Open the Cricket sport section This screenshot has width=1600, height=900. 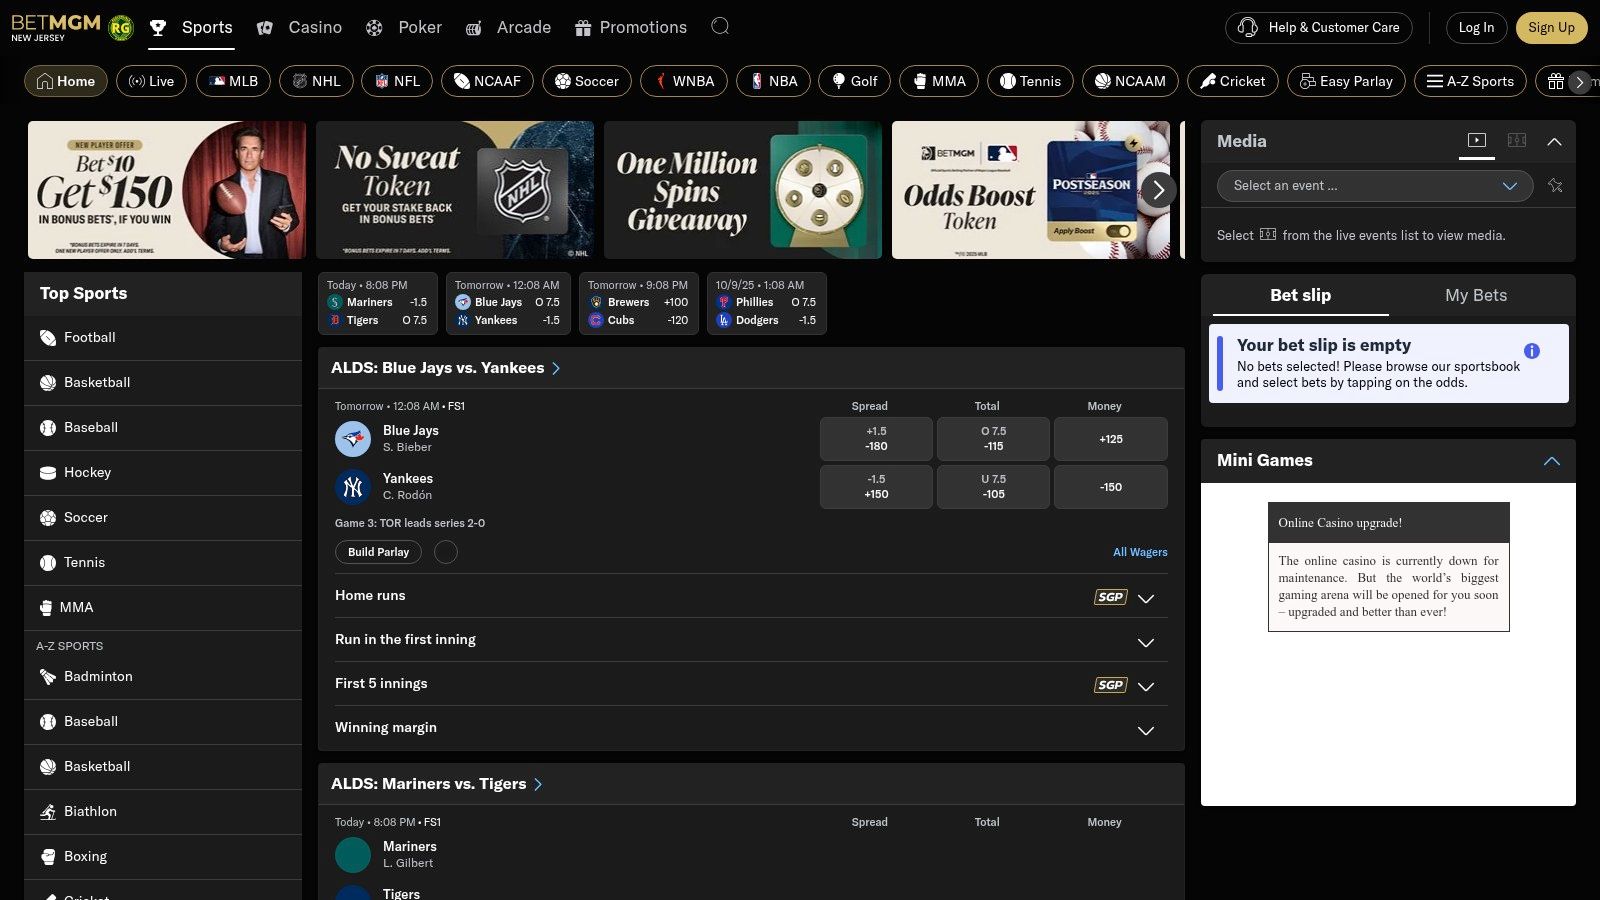[x=1232, y=81]
